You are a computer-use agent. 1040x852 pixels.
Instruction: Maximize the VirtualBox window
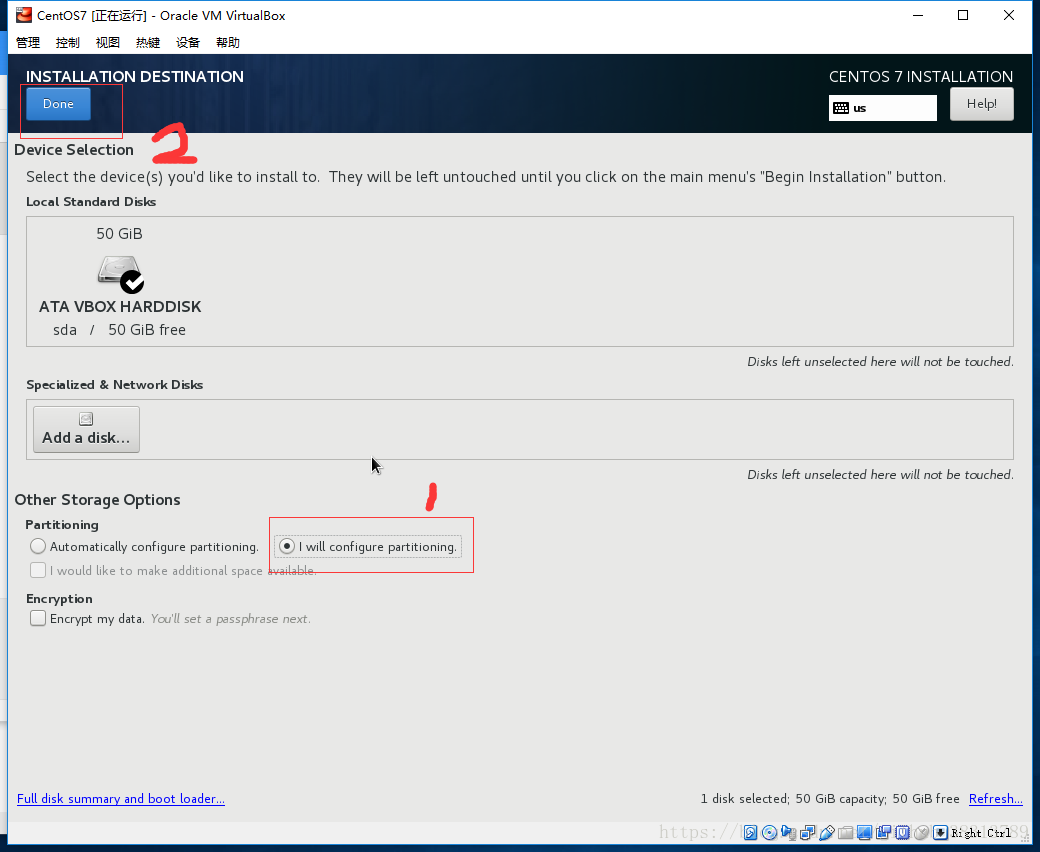point(963,15)
